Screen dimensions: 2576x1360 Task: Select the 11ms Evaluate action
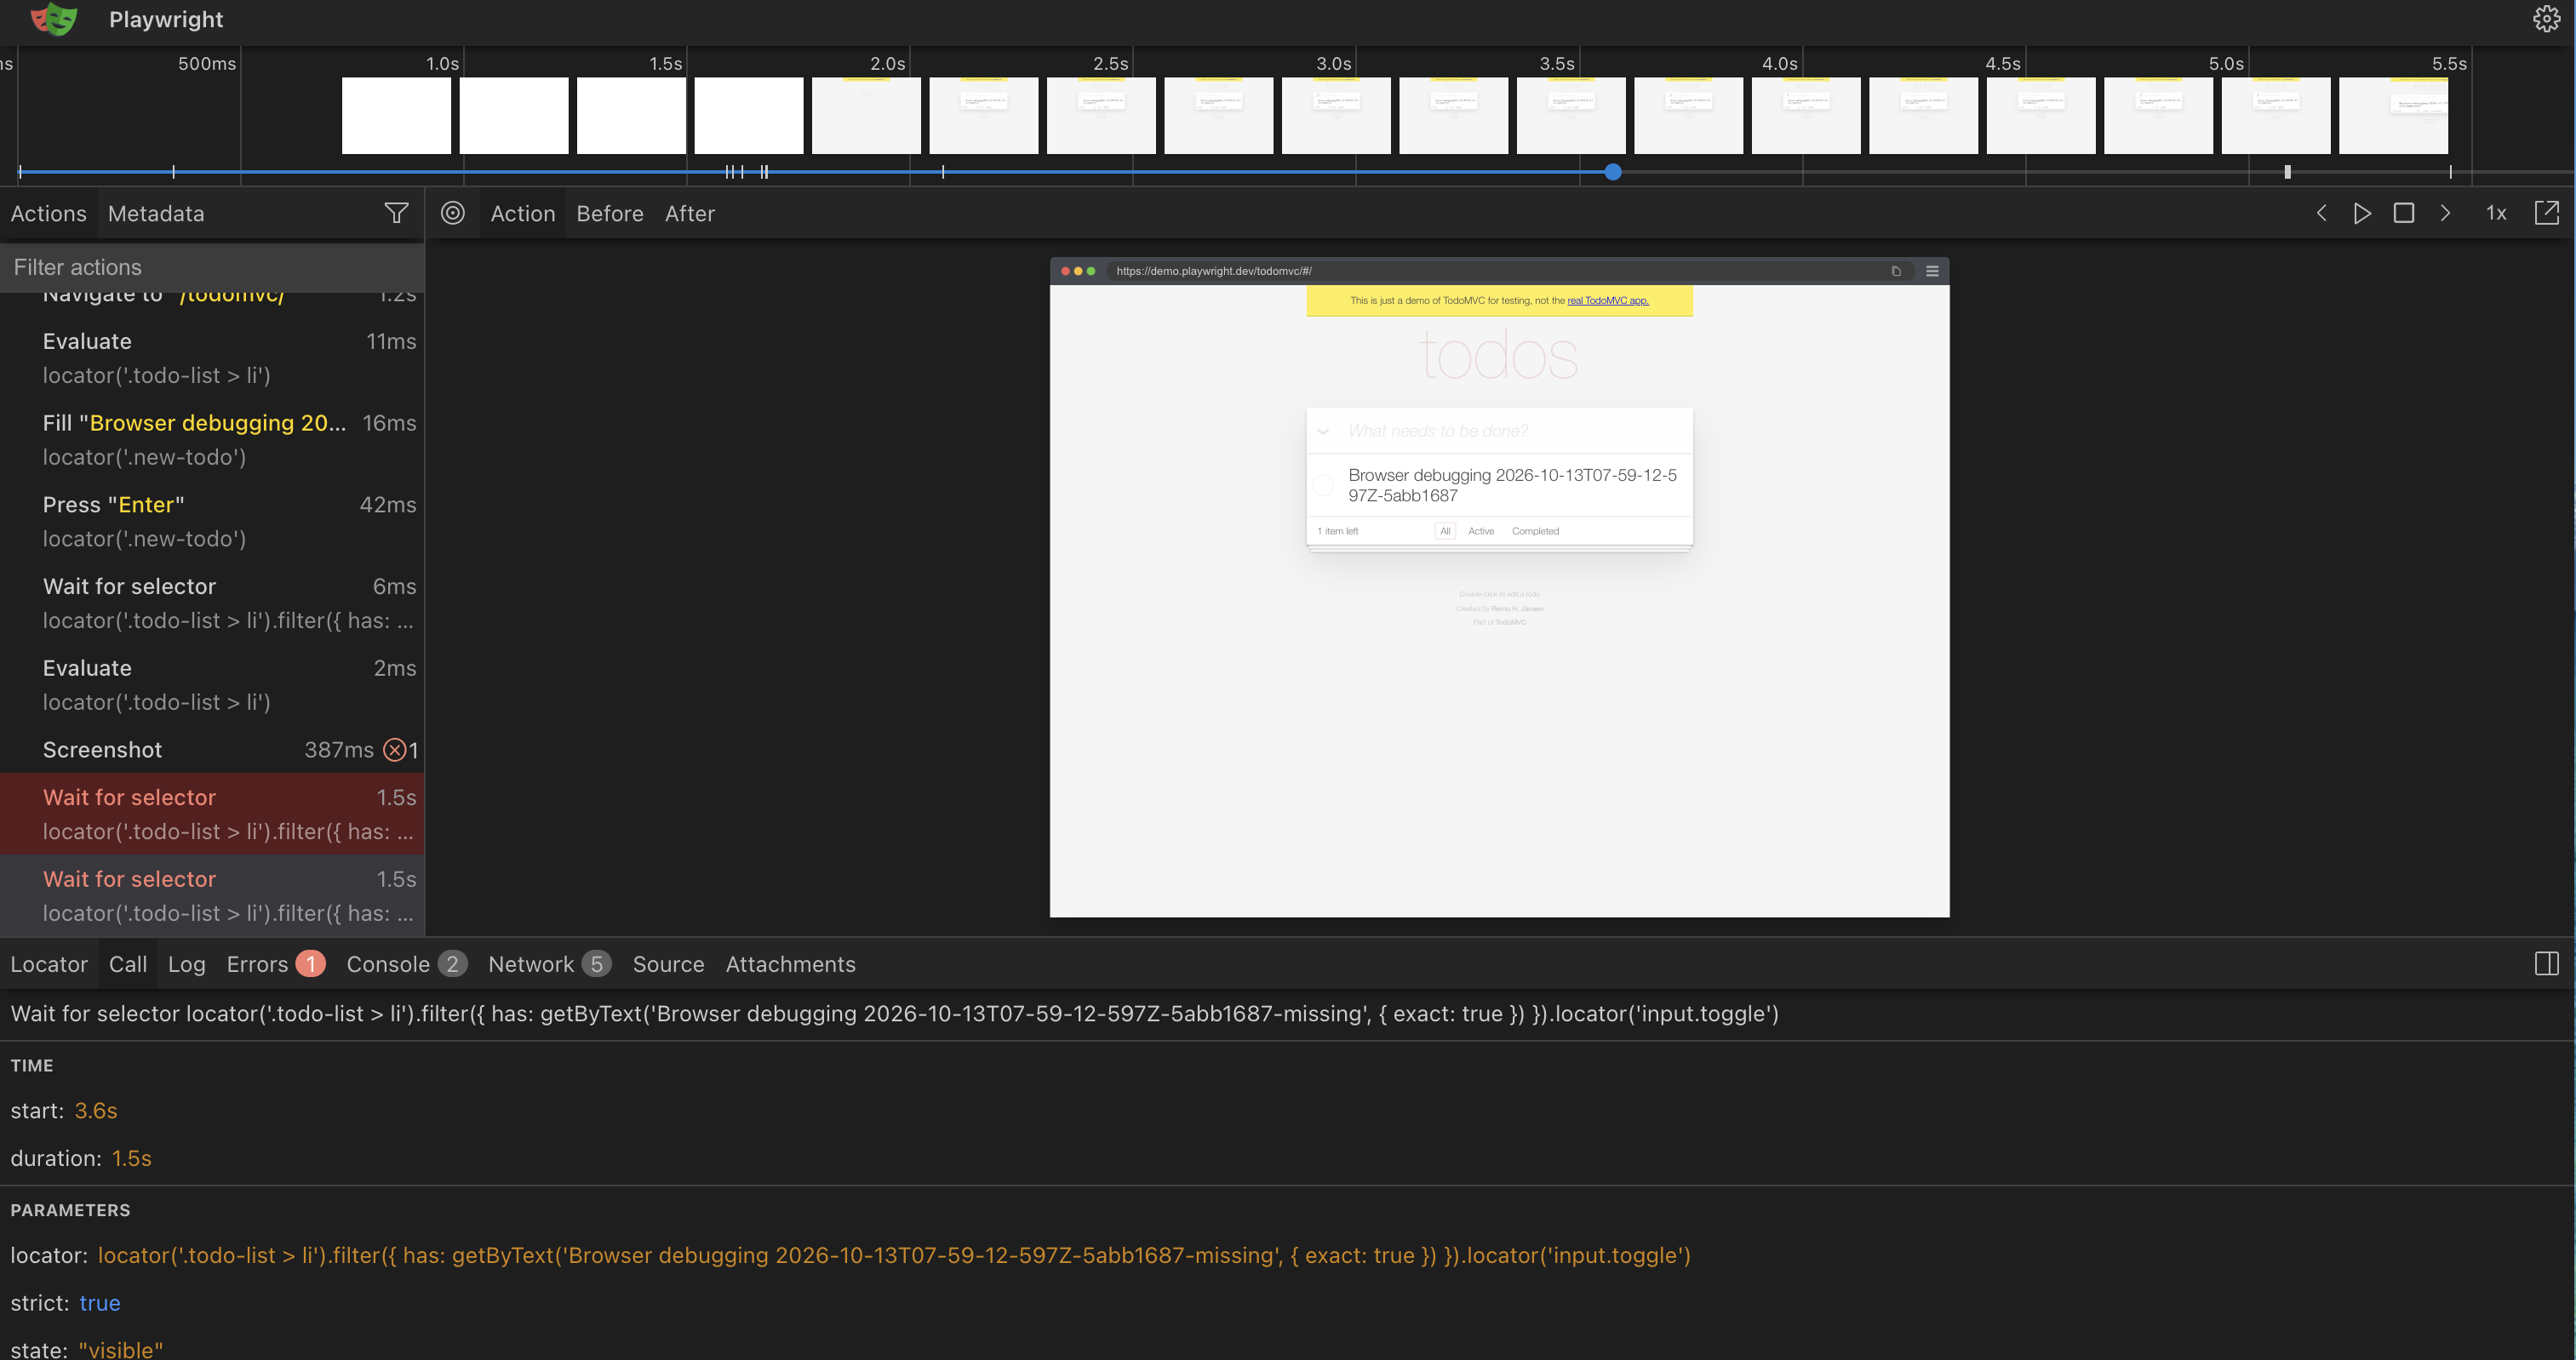coord(212,358)
